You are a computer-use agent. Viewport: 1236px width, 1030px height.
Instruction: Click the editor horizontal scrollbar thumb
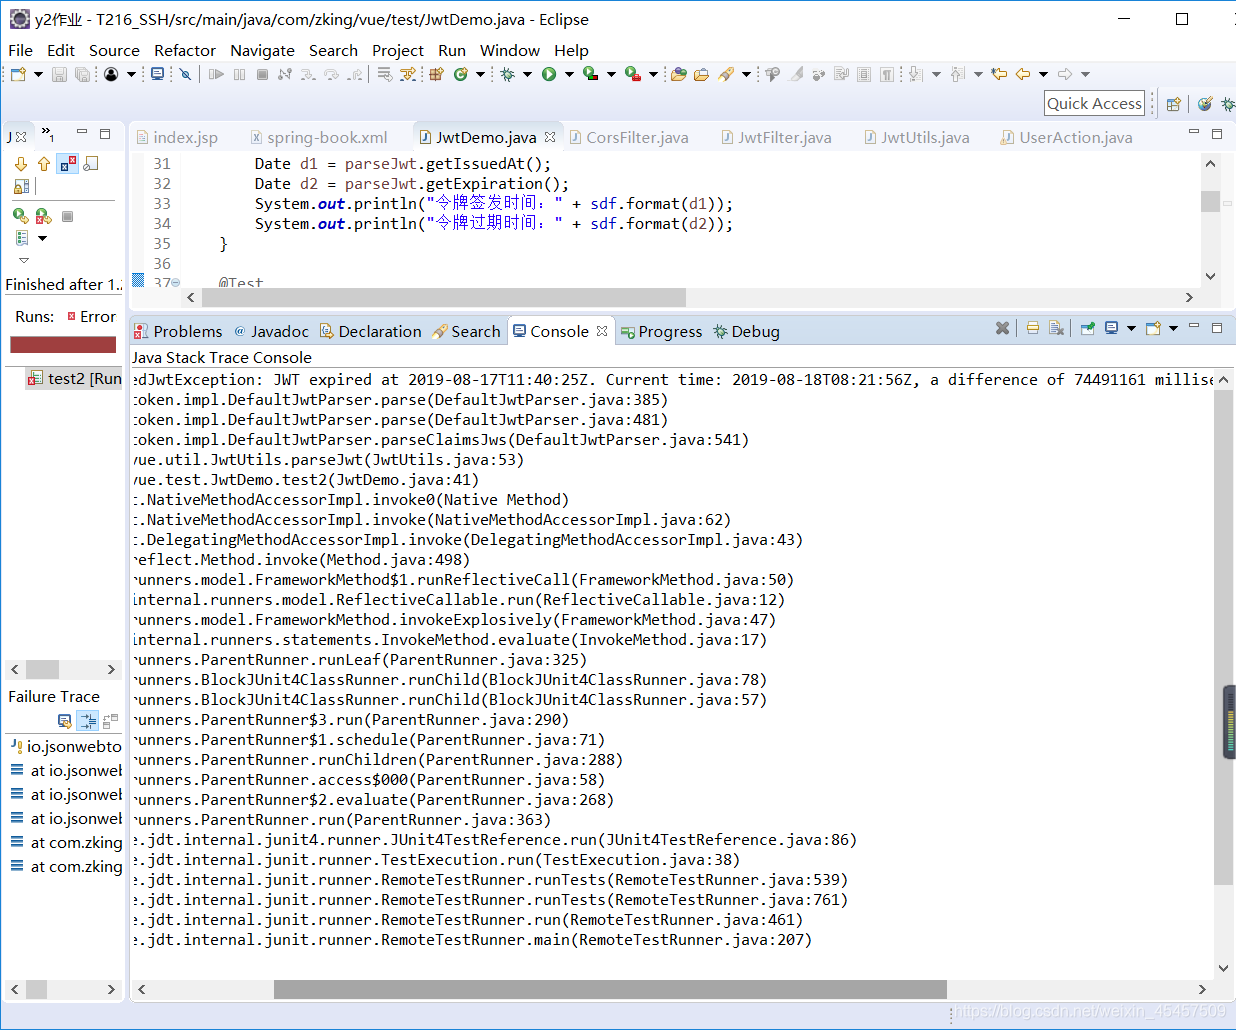[444, 297]
